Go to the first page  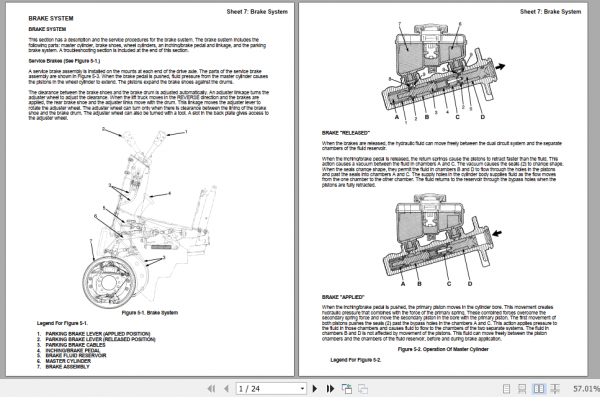(x=211, y=389)
